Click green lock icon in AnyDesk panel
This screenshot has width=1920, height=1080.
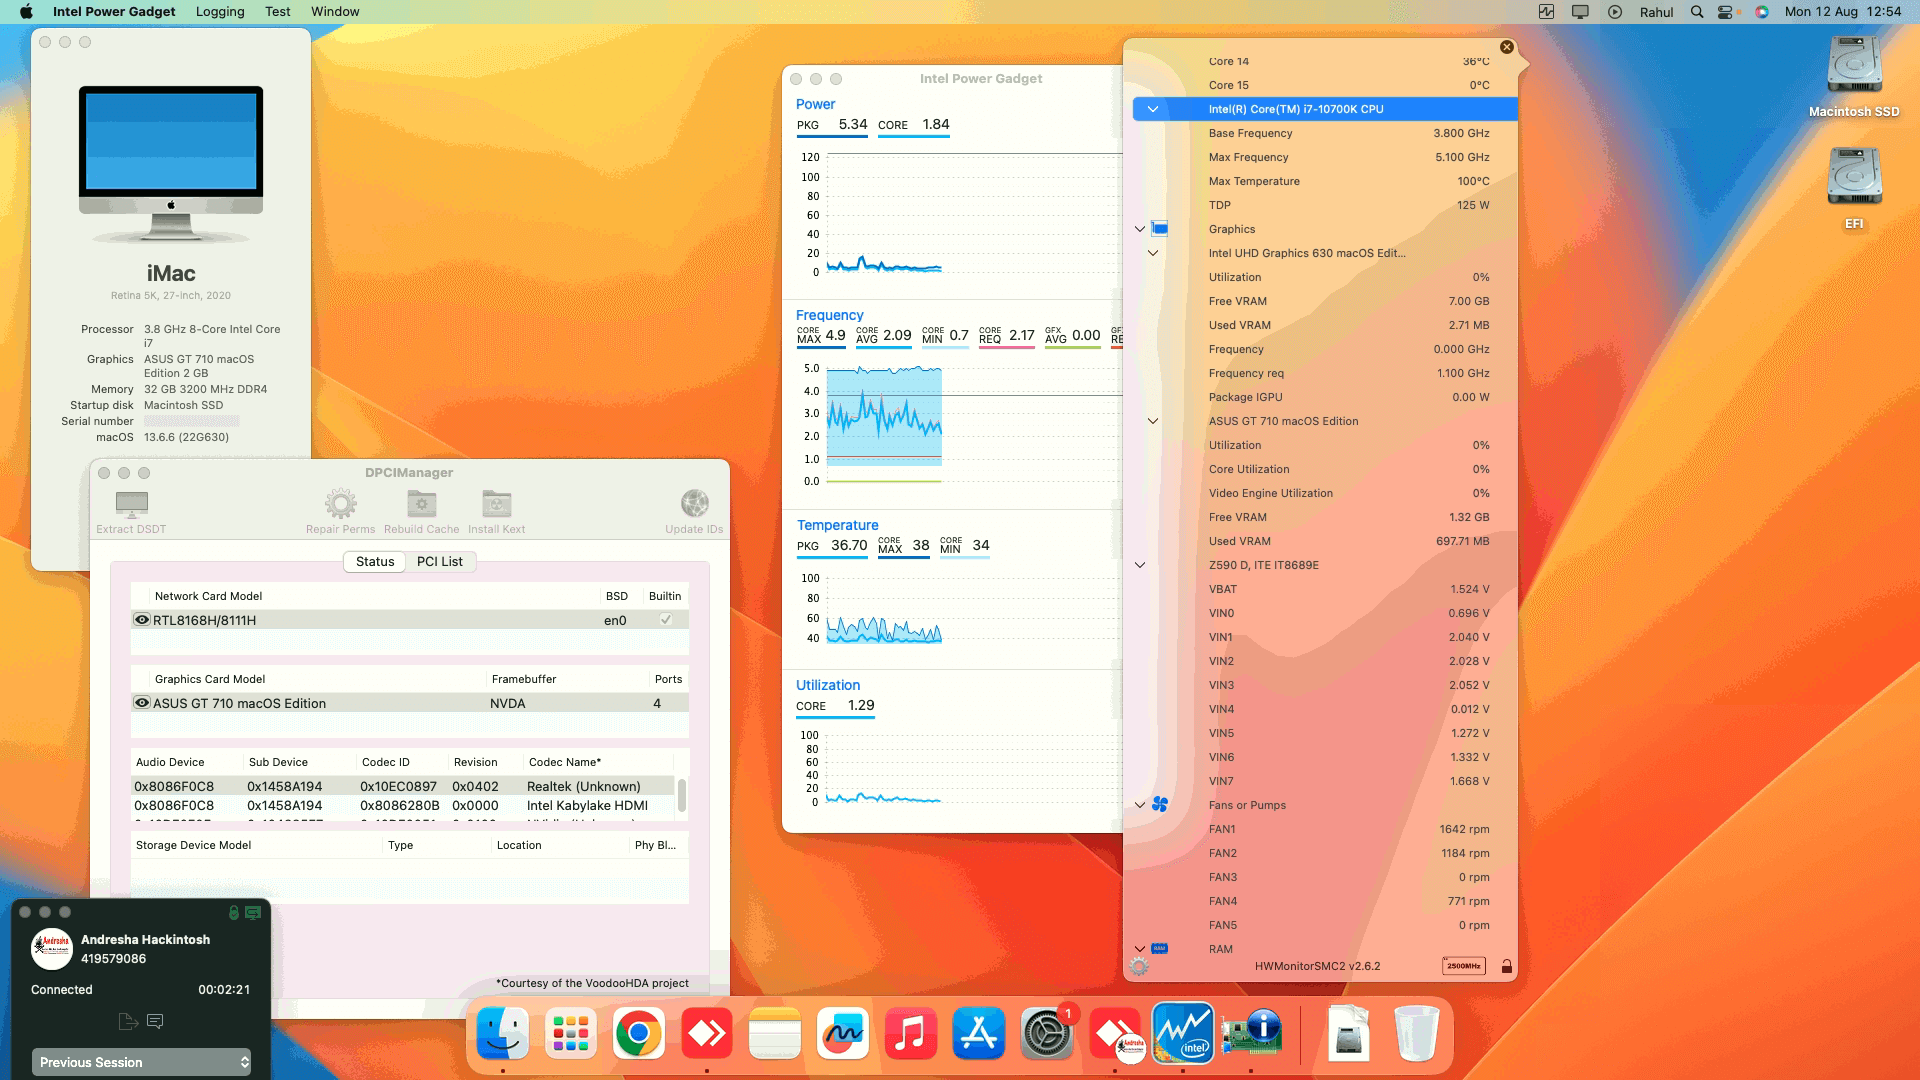click(233, 912)
